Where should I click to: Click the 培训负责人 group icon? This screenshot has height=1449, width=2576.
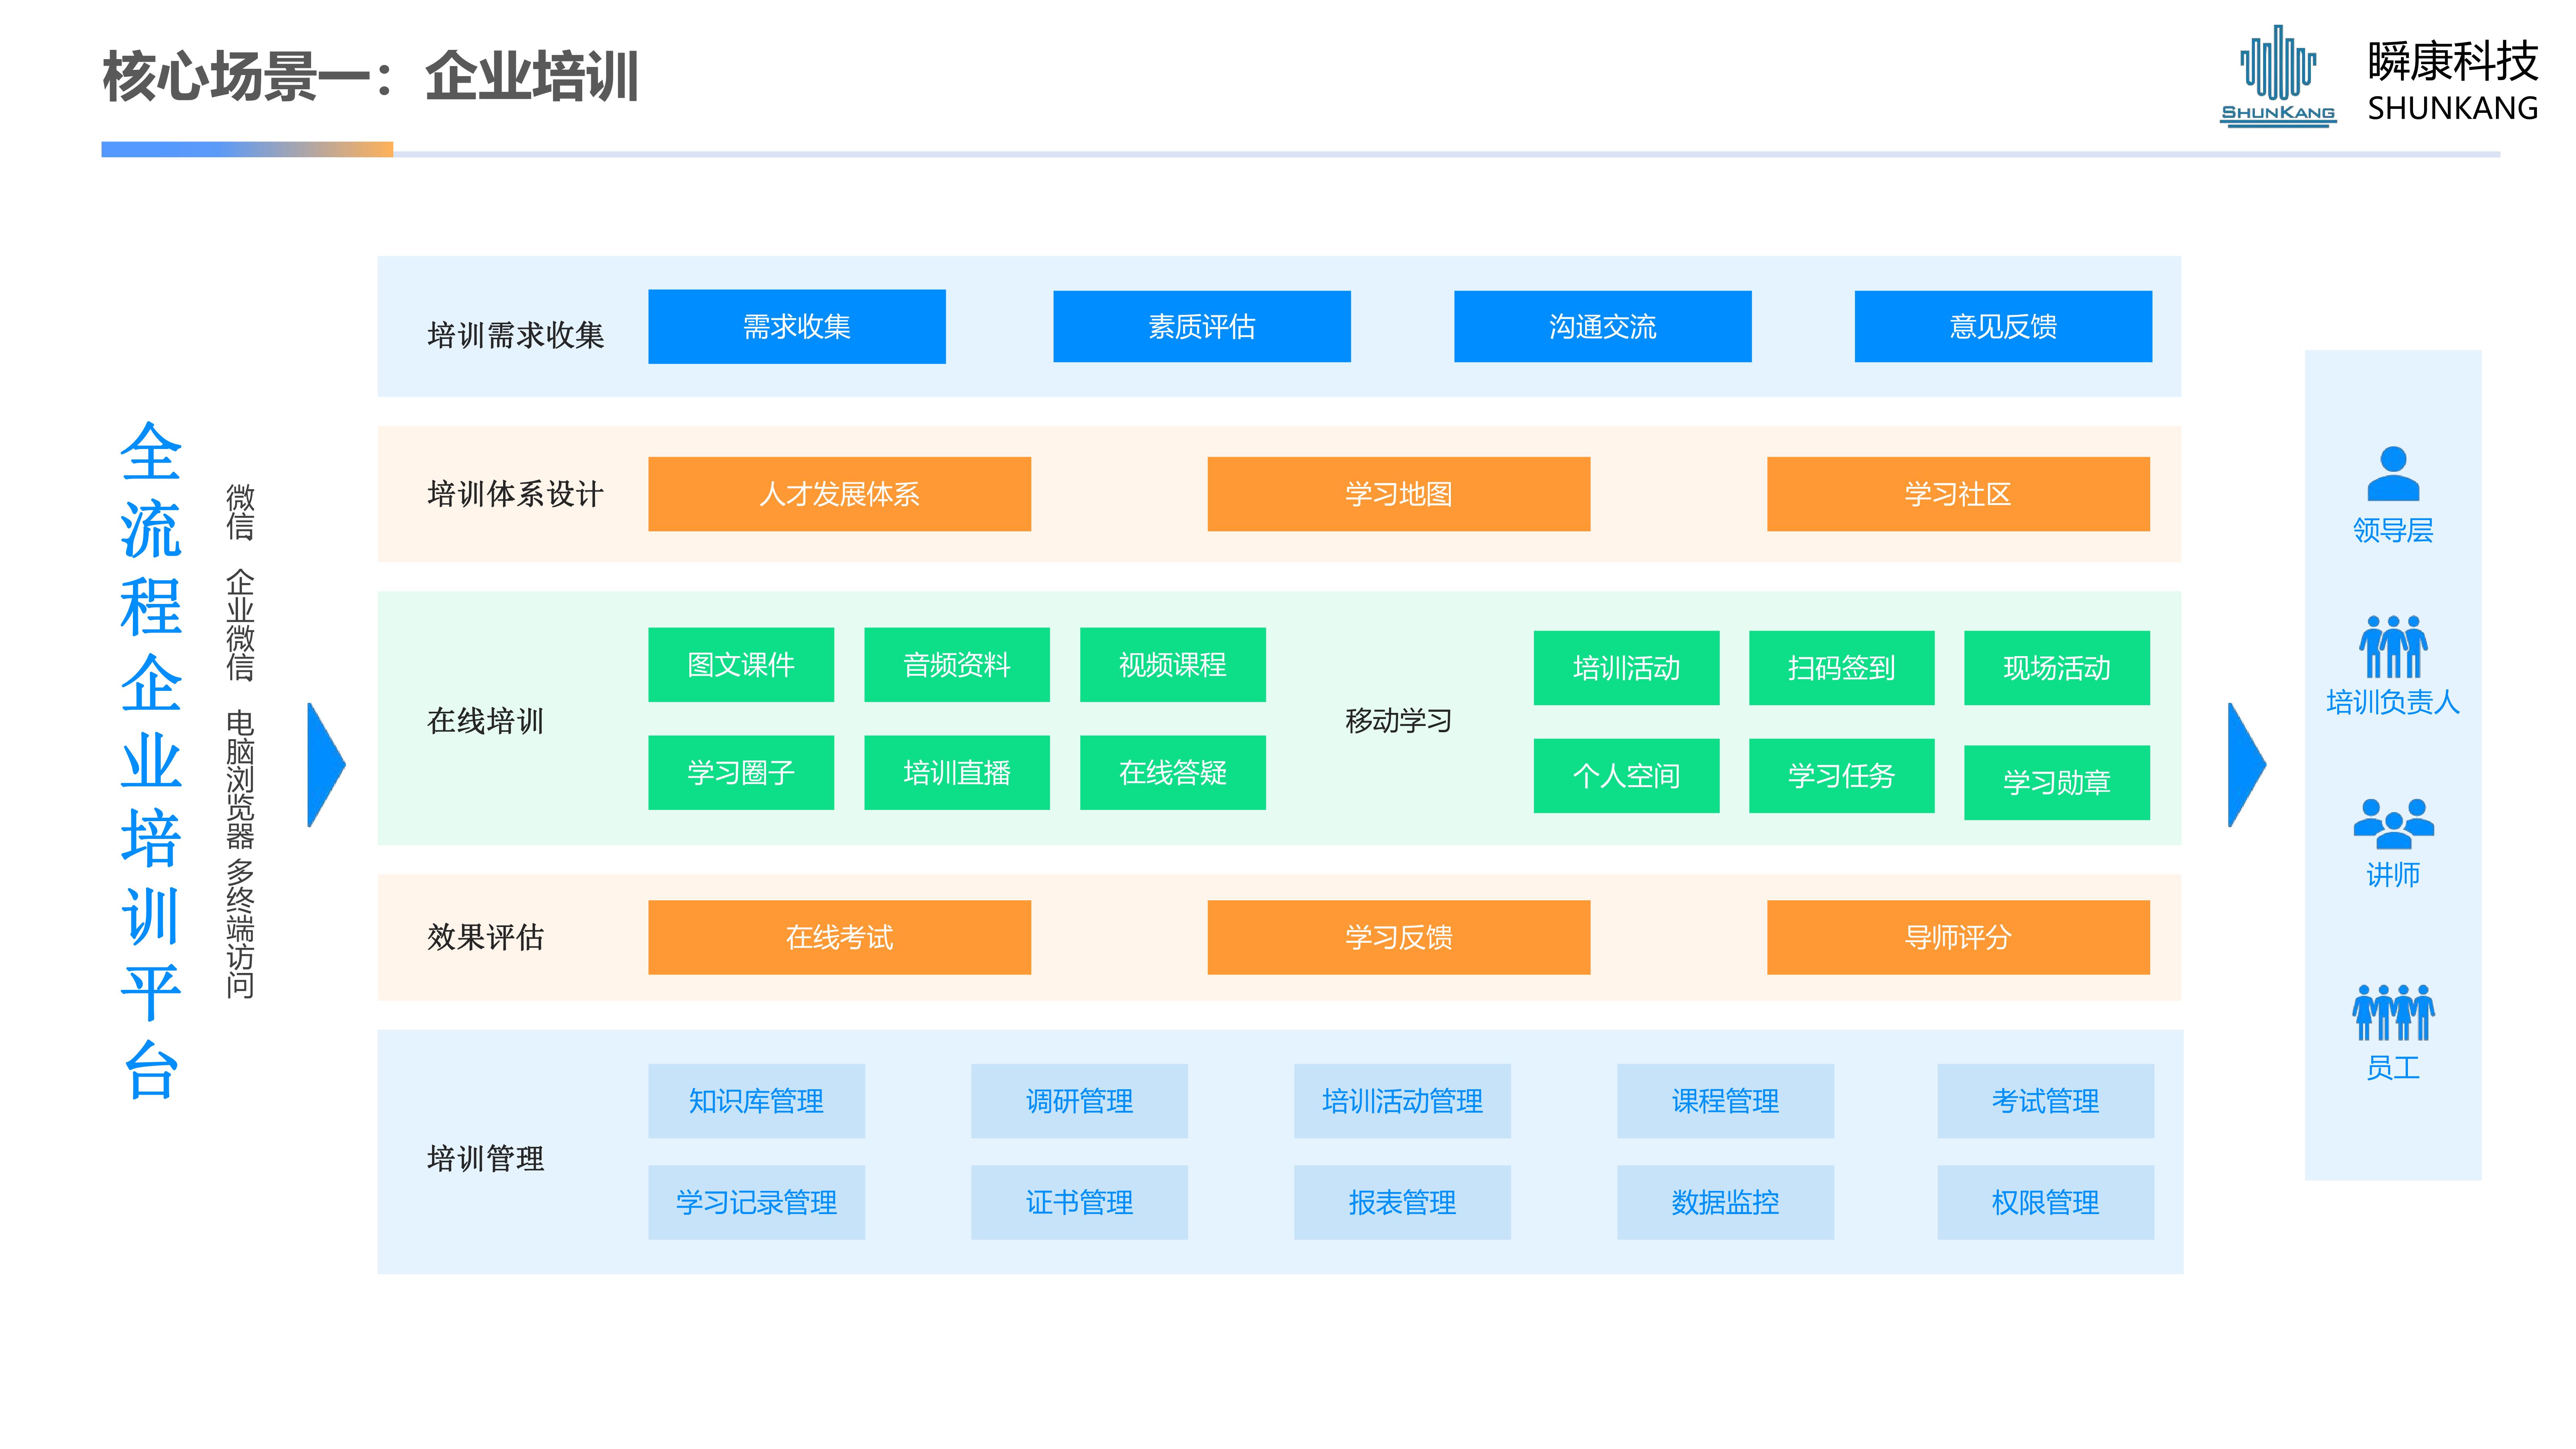(x=2392, y=647)
